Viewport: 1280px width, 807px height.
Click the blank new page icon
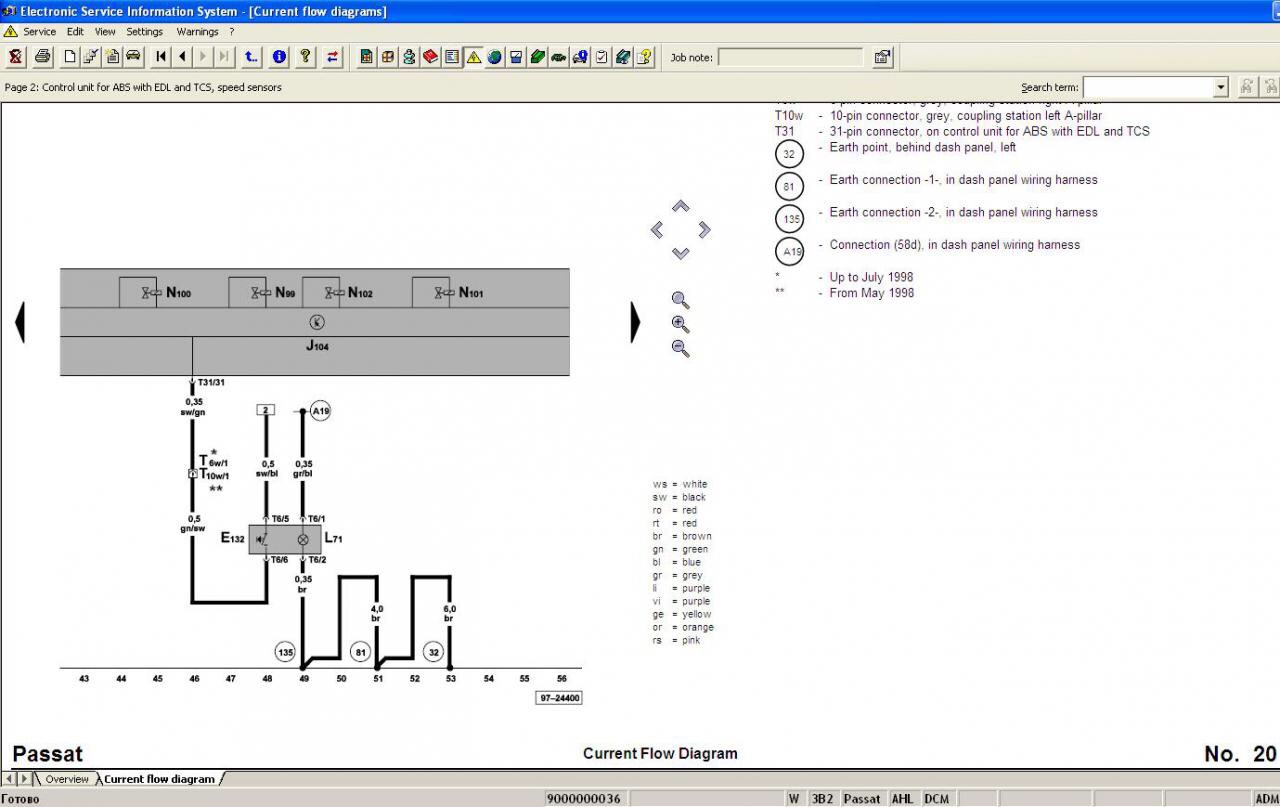70,57
